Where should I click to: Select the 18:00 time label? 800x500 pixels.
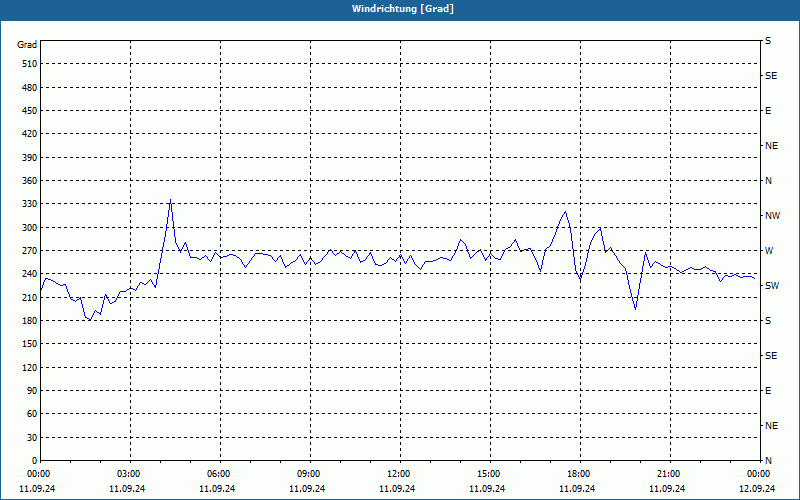[580, 474]
